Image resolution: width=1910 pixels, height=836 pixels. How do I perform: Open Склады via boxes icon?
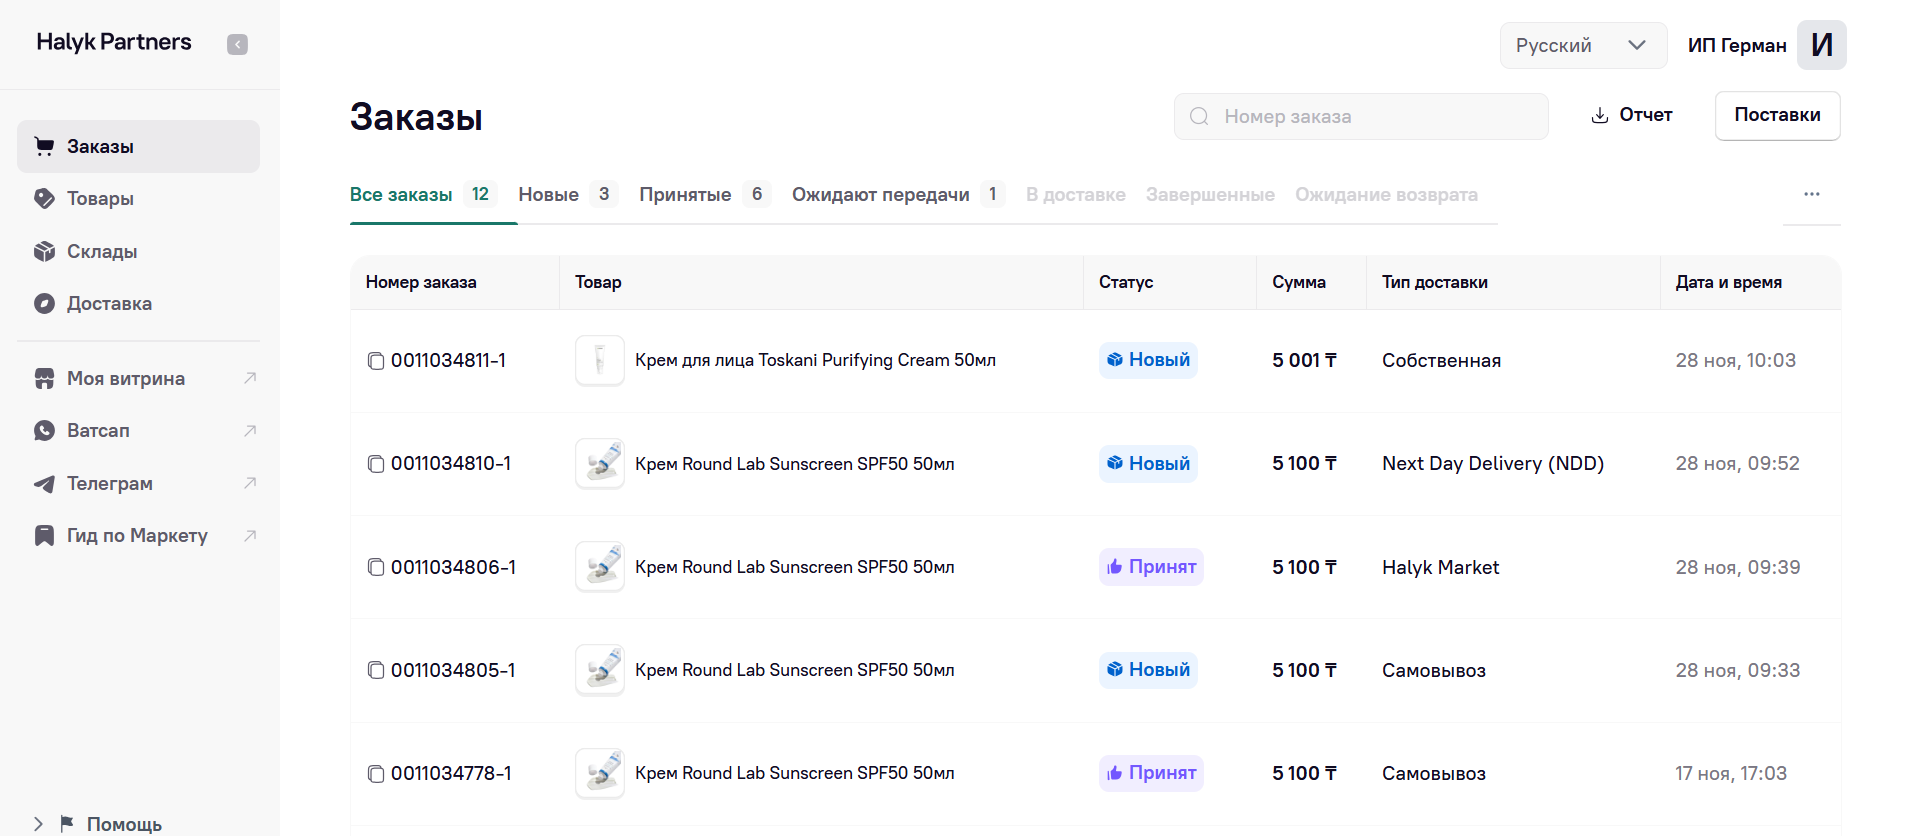coord(44,251)
